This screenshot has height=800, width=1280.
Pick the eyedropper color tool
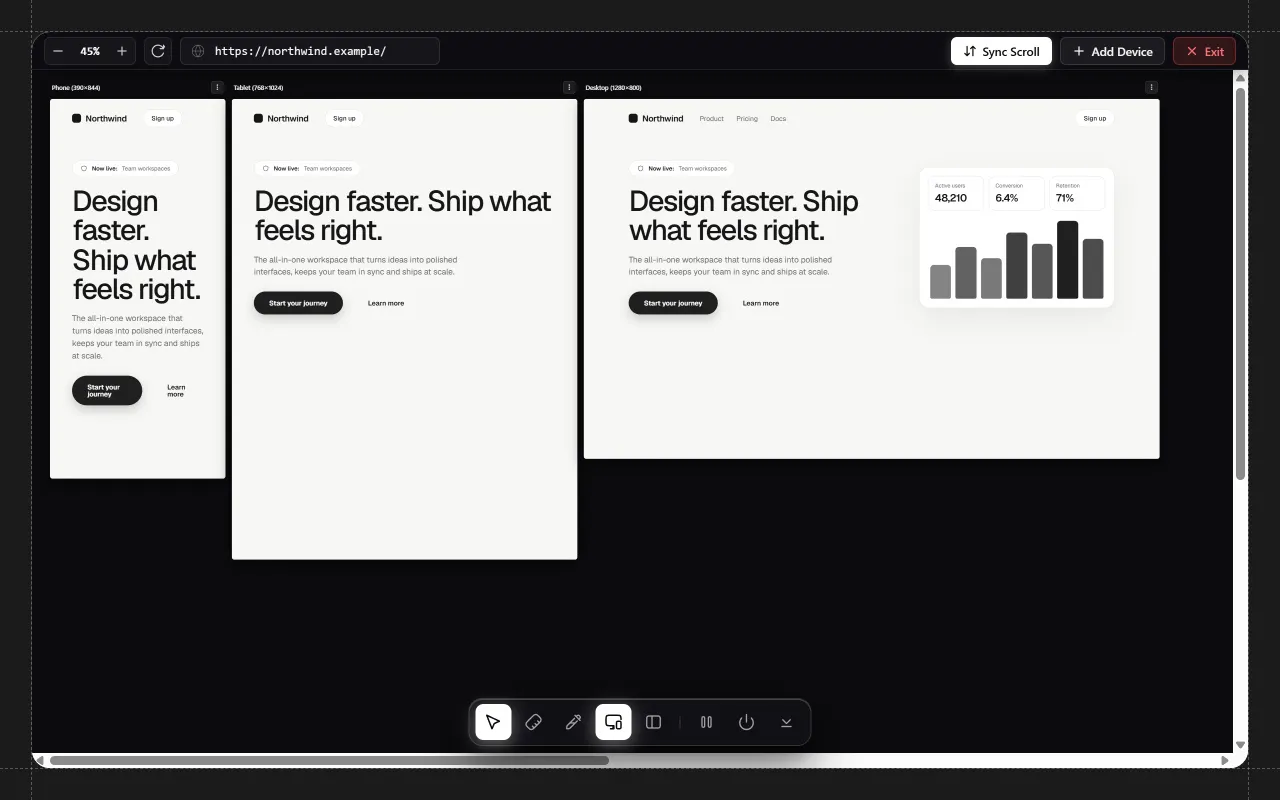click(573, 722)
